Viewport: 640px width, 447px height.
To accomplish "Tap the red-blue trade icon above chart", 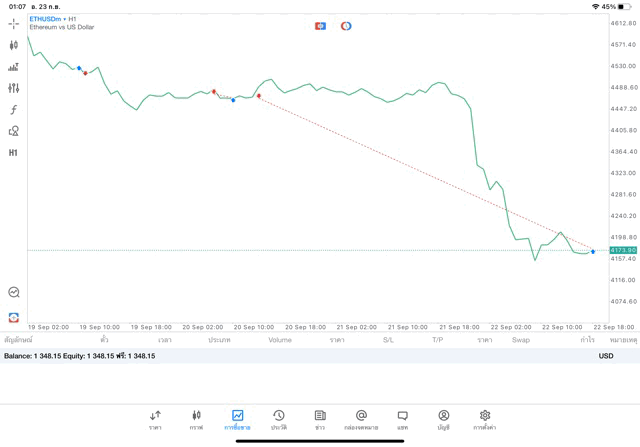I will pyautogui.click(x=320, y=26).
